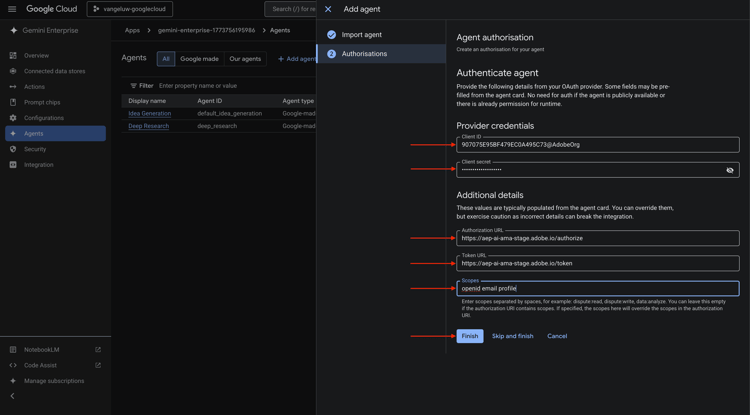
Task: Click the step 2 number badge
Action: tap(331, 54)
